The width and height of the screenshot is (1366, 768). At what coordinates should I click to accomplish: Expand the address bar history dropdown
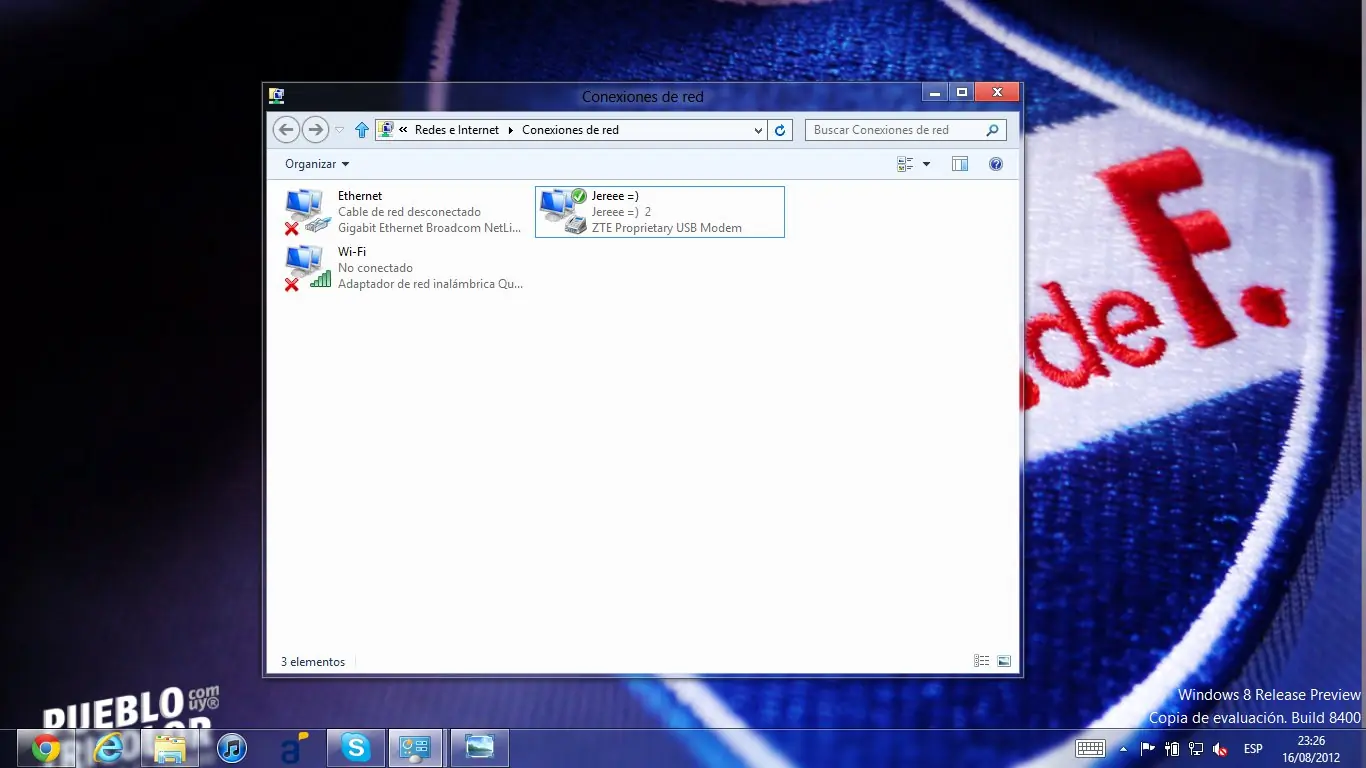[x=758, y=130]
